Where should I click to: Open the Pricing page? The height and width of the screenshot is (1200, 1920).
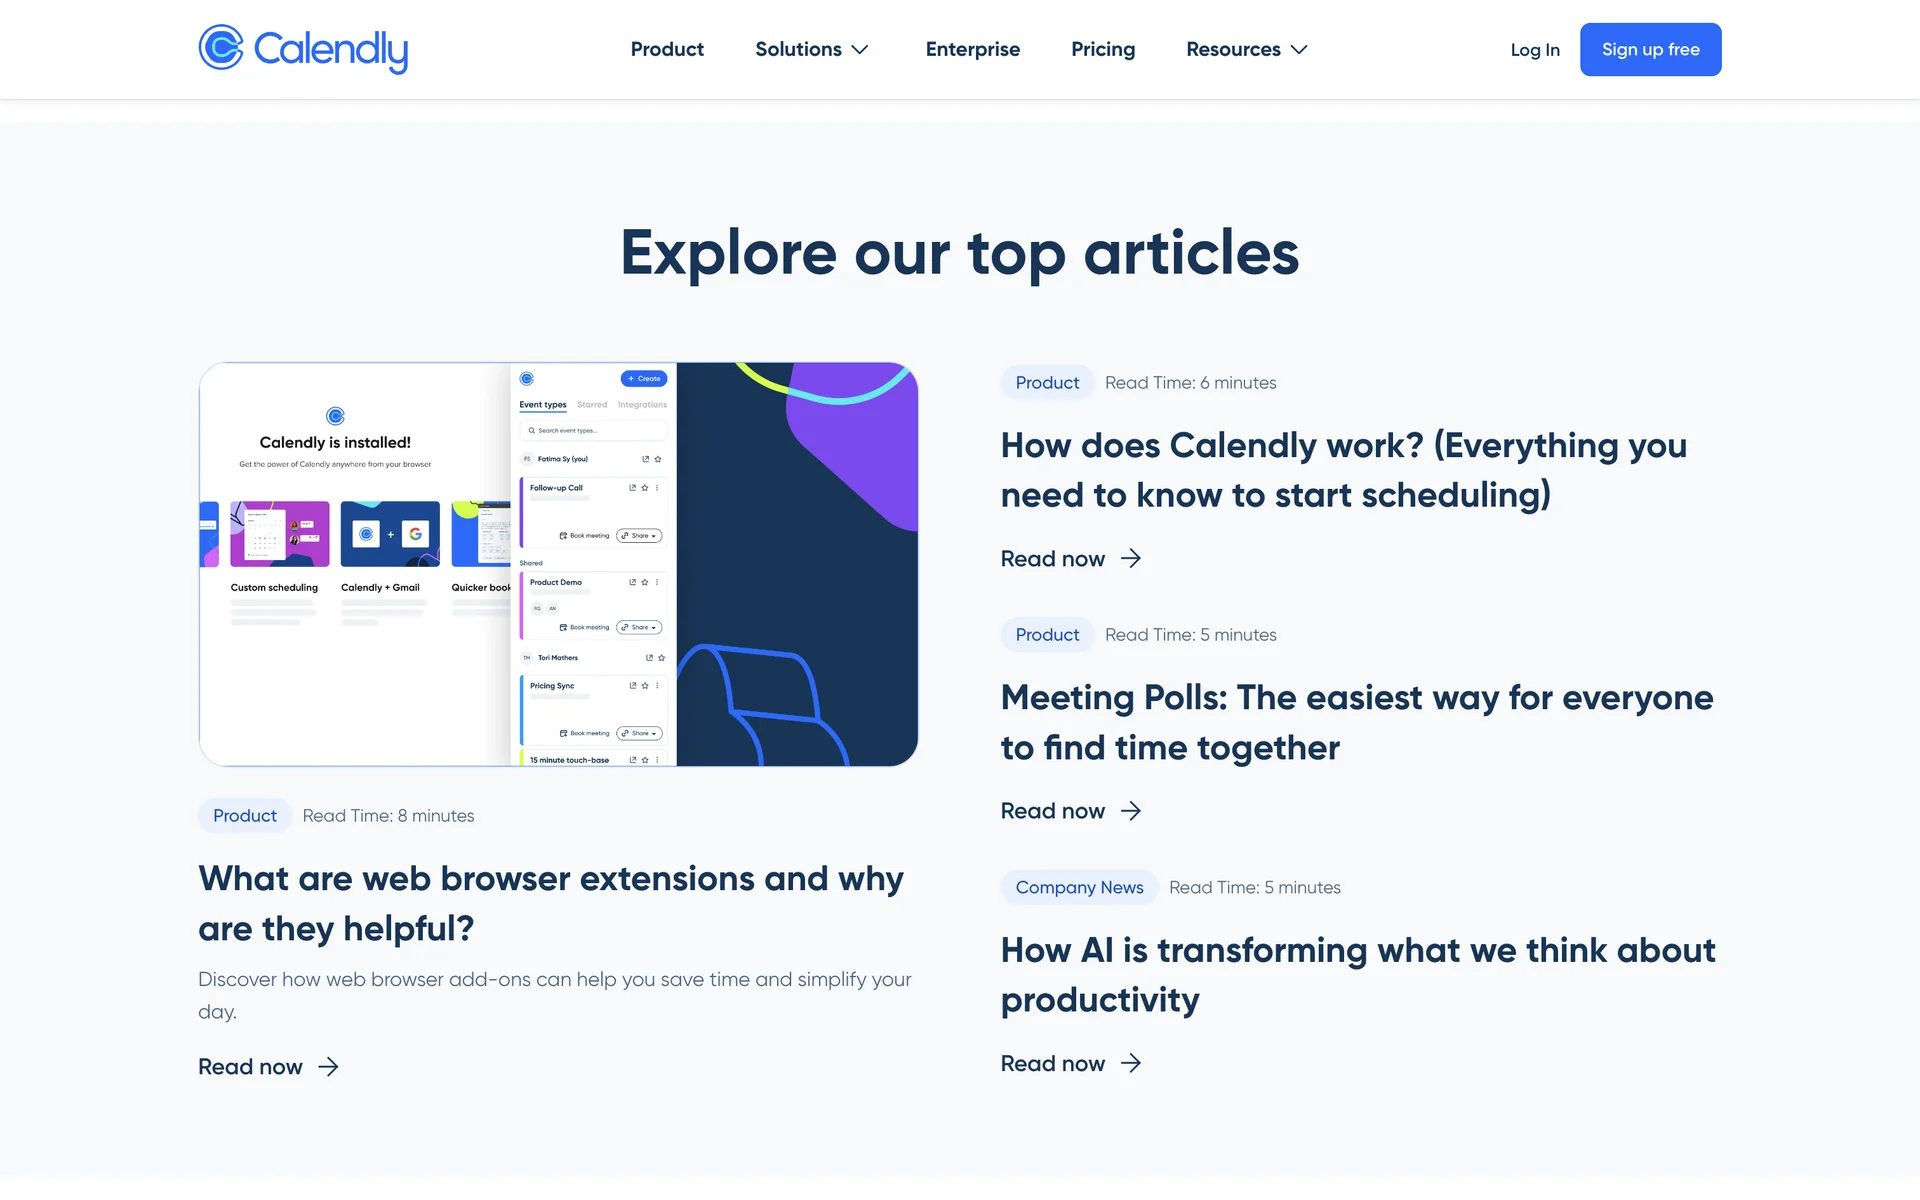pos(1103,49)
